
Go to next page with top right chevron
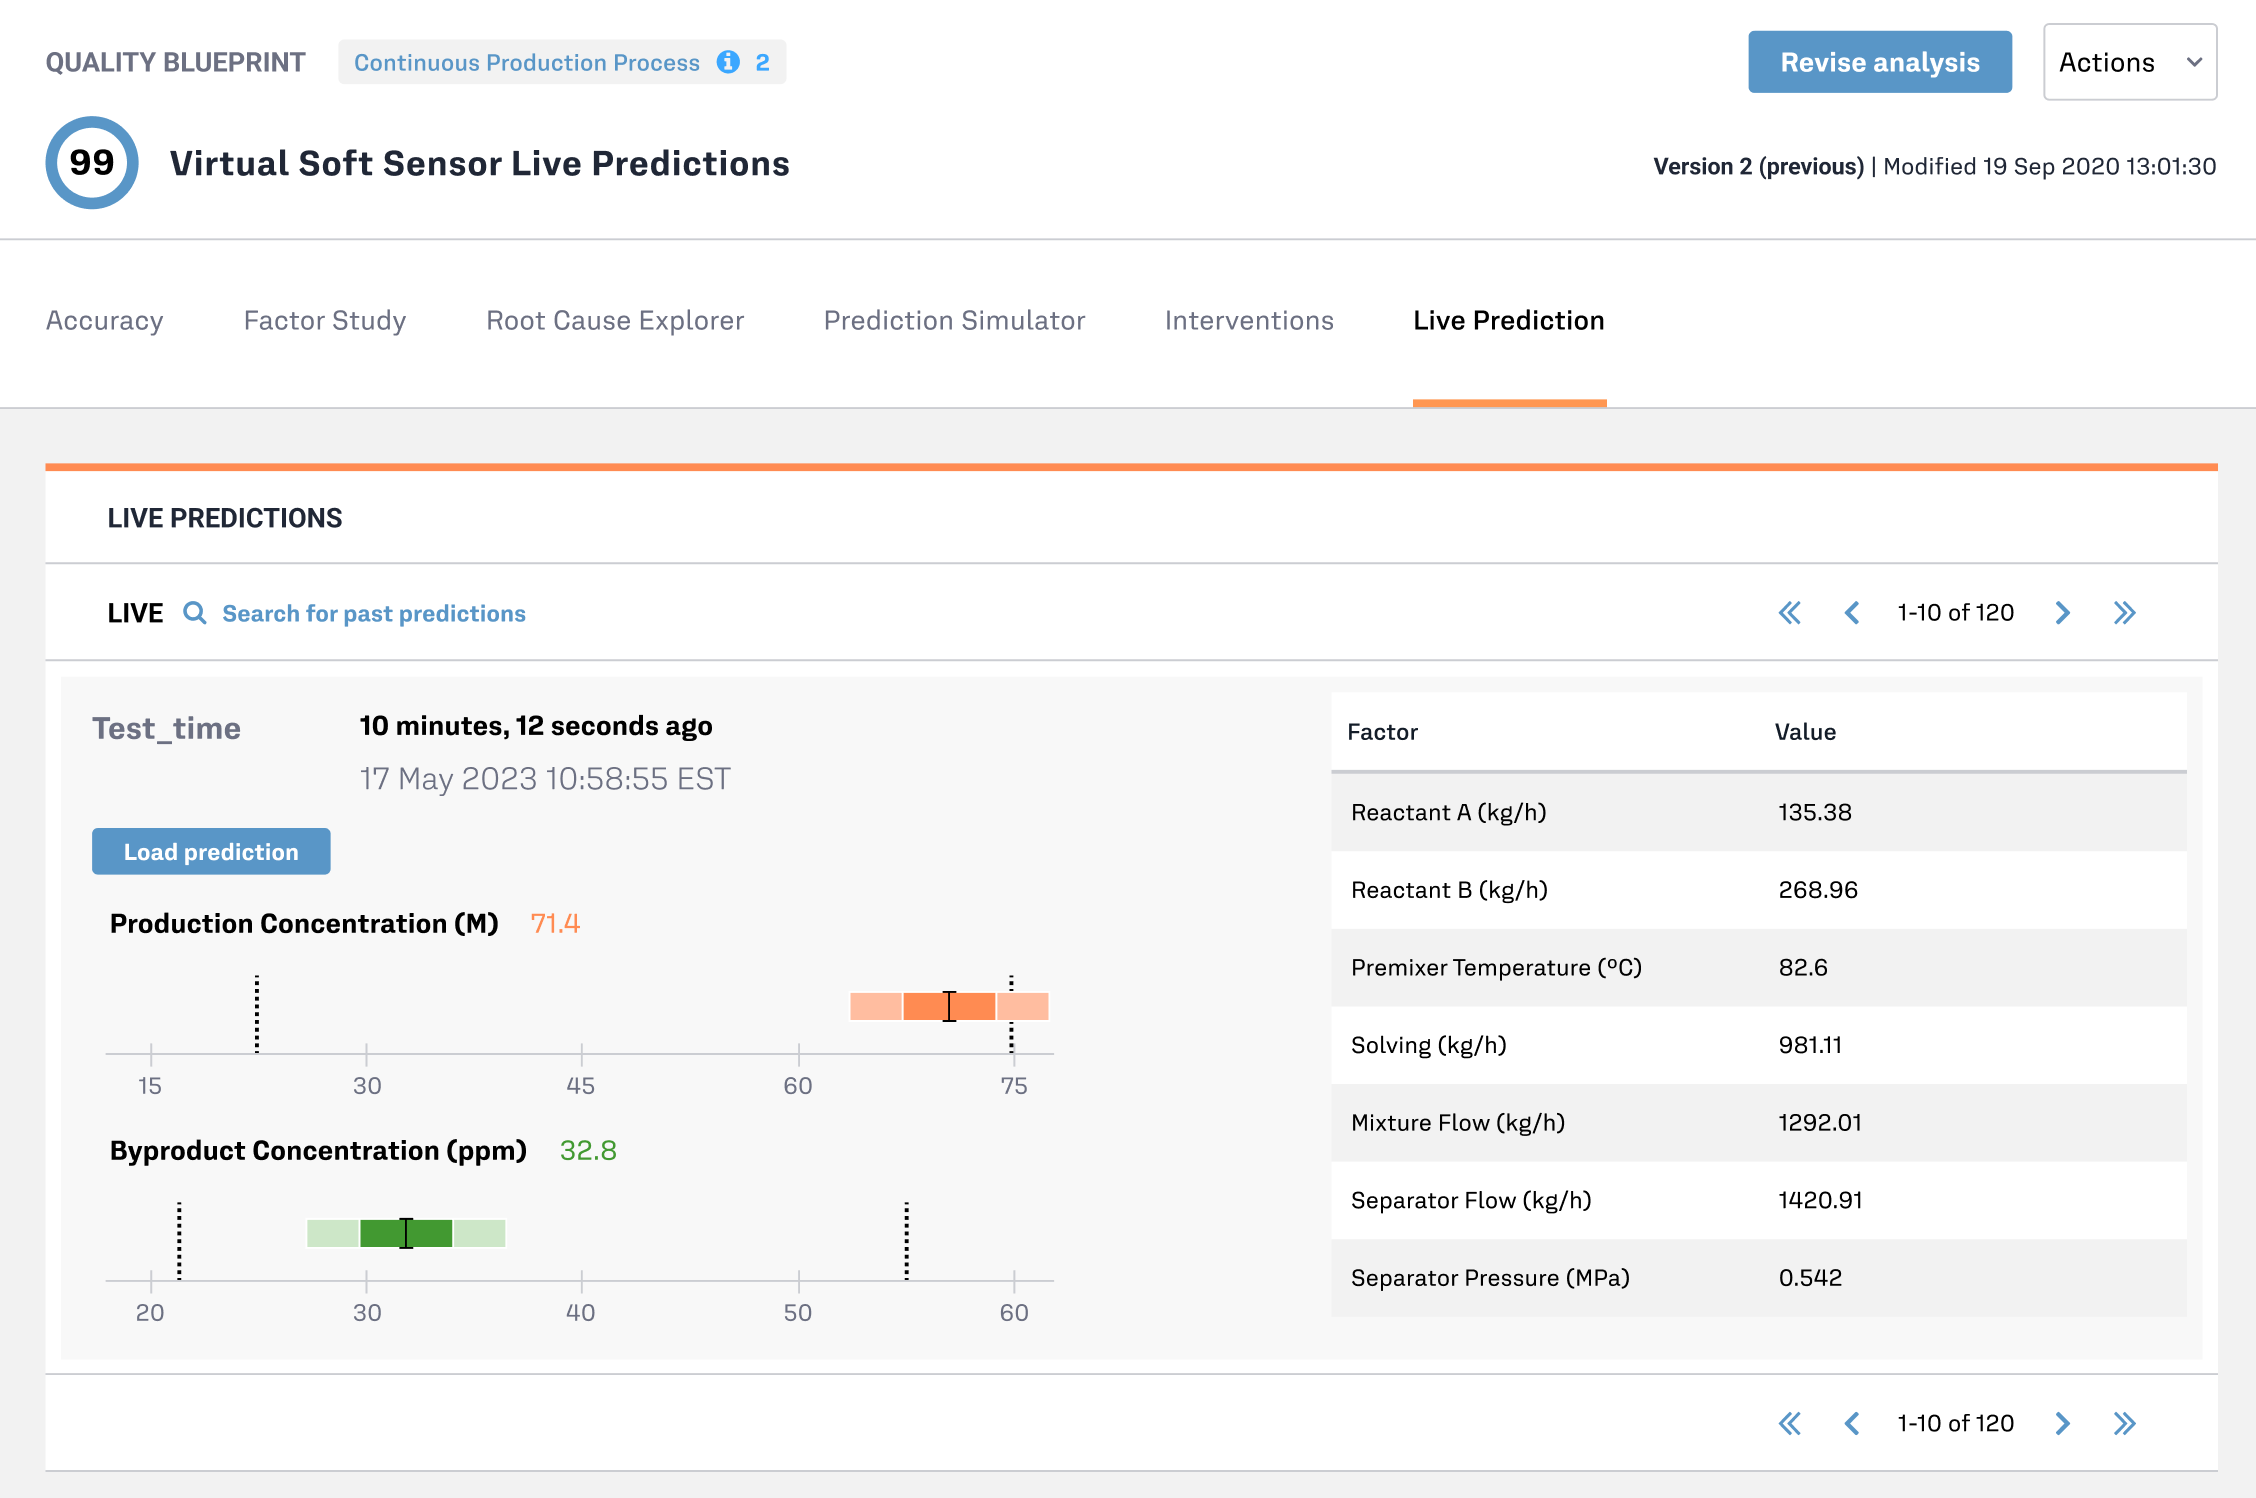click(2062, 613)
